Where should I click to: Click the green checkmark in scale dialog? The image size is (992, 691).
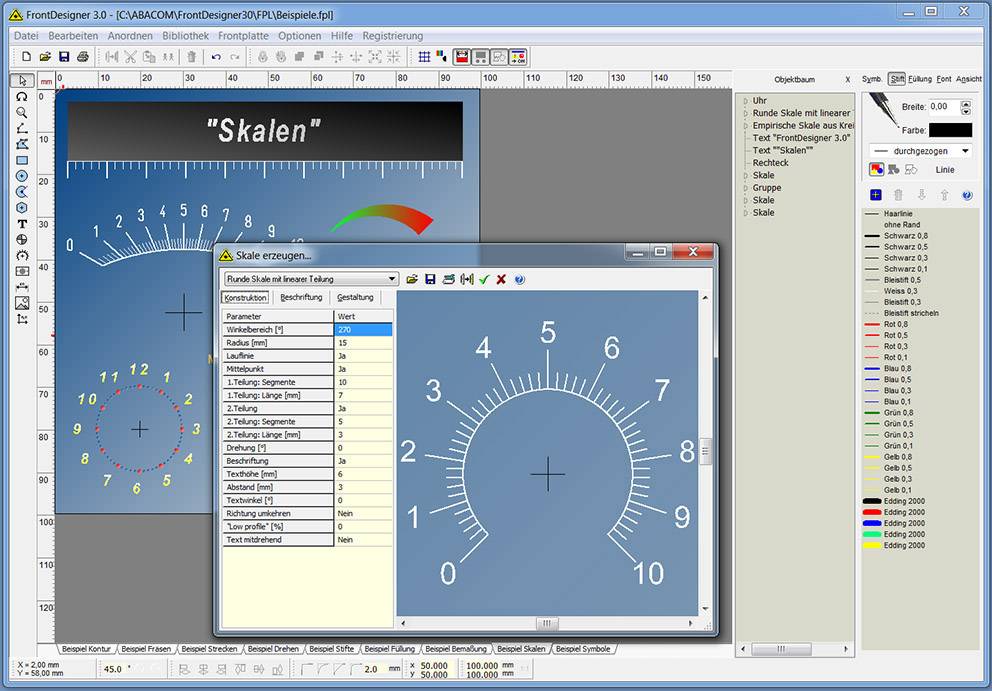(x=484, y=279)
